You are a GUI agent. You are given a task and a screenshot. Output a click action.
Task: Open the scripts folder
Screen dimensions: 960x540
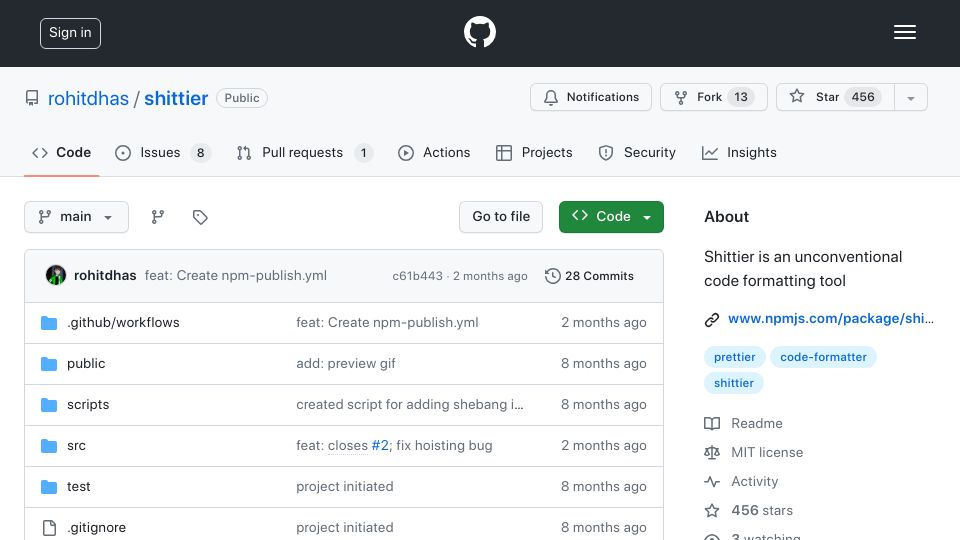click(x=88, y=405)
